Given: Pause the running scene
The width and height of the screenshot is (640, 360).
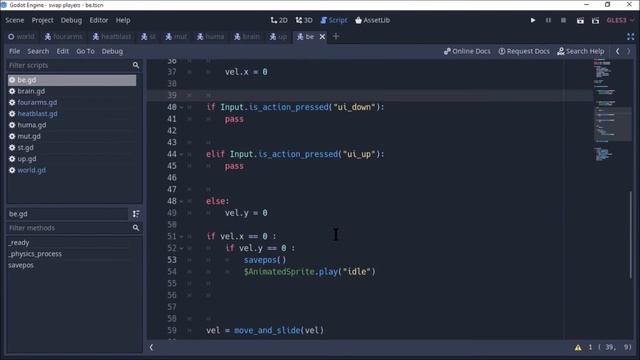Looking at the screenshot, I should click(x=549, y=20).
